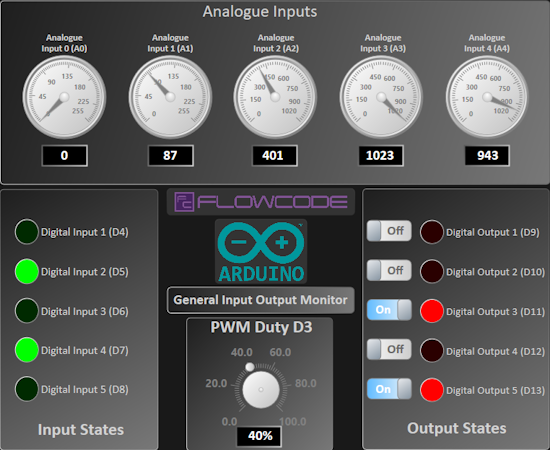Click the 60.0 mark on PWM dial
The width and height of the screenshot is (550, 450).
tap(280, 352)
